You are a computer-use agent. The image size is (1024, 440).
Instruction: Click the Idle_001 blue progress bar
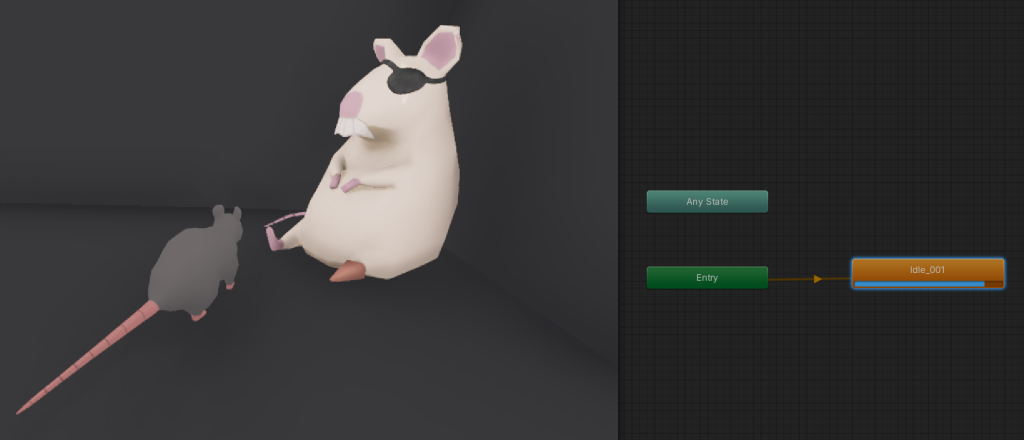click(x=920, y=284)
